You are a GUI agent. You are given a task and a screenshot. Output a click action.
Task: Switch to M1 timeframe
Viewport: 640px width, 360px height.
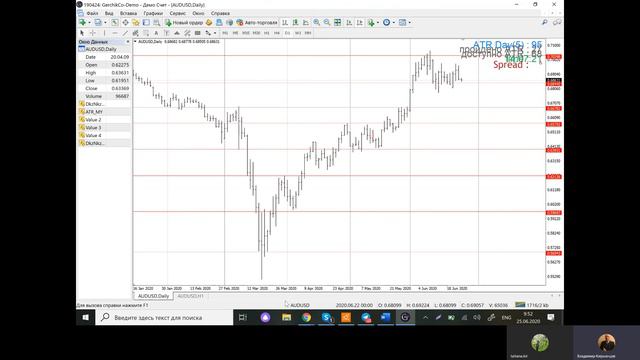coord(225,33)
